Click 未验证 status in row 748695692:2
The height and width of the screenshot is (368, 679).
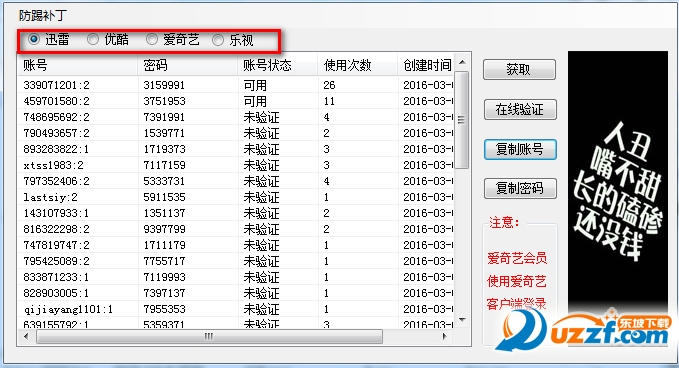pyautogui.click(x=261, y=117)
